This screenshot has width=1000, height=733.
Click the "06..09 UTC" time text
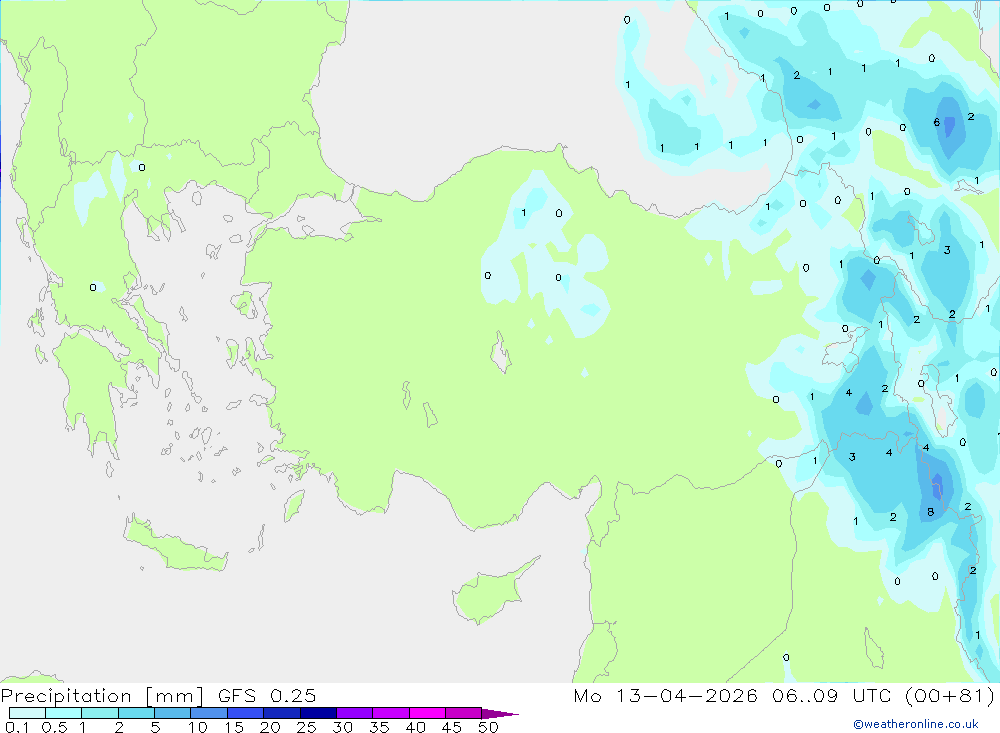[x=832, y=696]
